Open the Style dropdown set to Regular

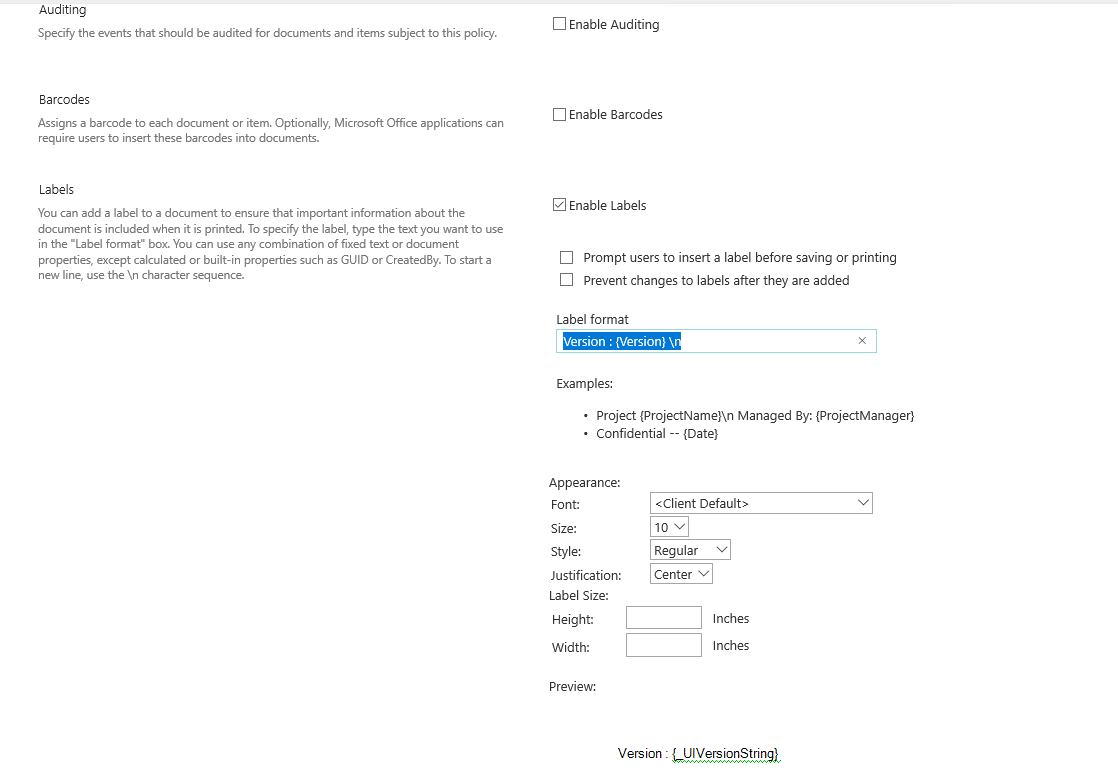[x=690, y=550]
